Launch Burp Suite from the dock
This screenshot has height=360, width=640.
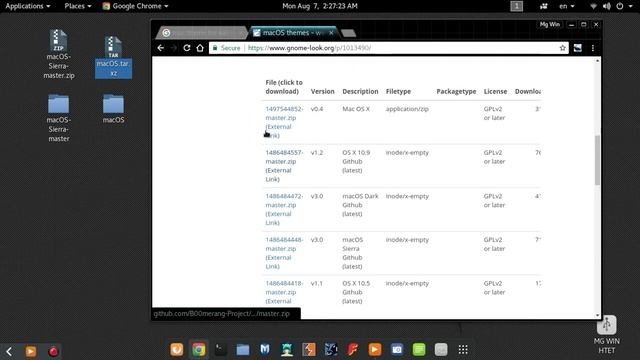(309, 349)
